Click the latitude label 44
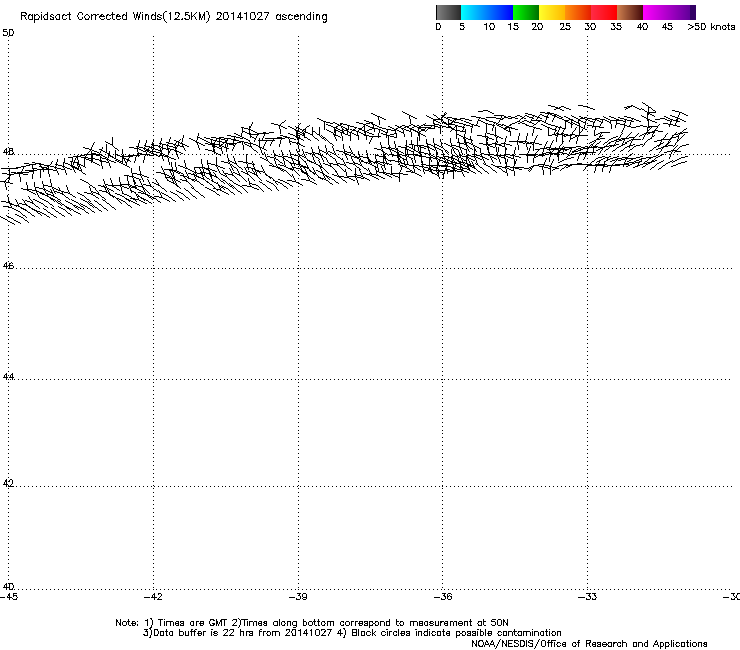Image resolution: width=740 pixels, height=650 pixels. pyautogui.click(x=8, y=377)
